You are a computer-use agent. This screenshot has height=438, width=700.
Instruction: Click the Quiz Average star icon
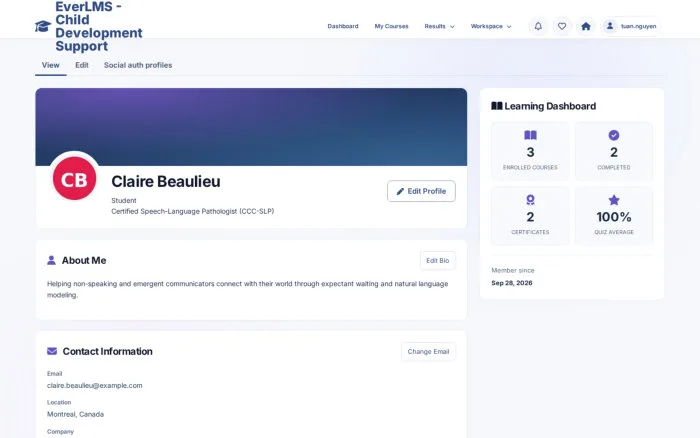pyautogui.click(x=614, y=200)
